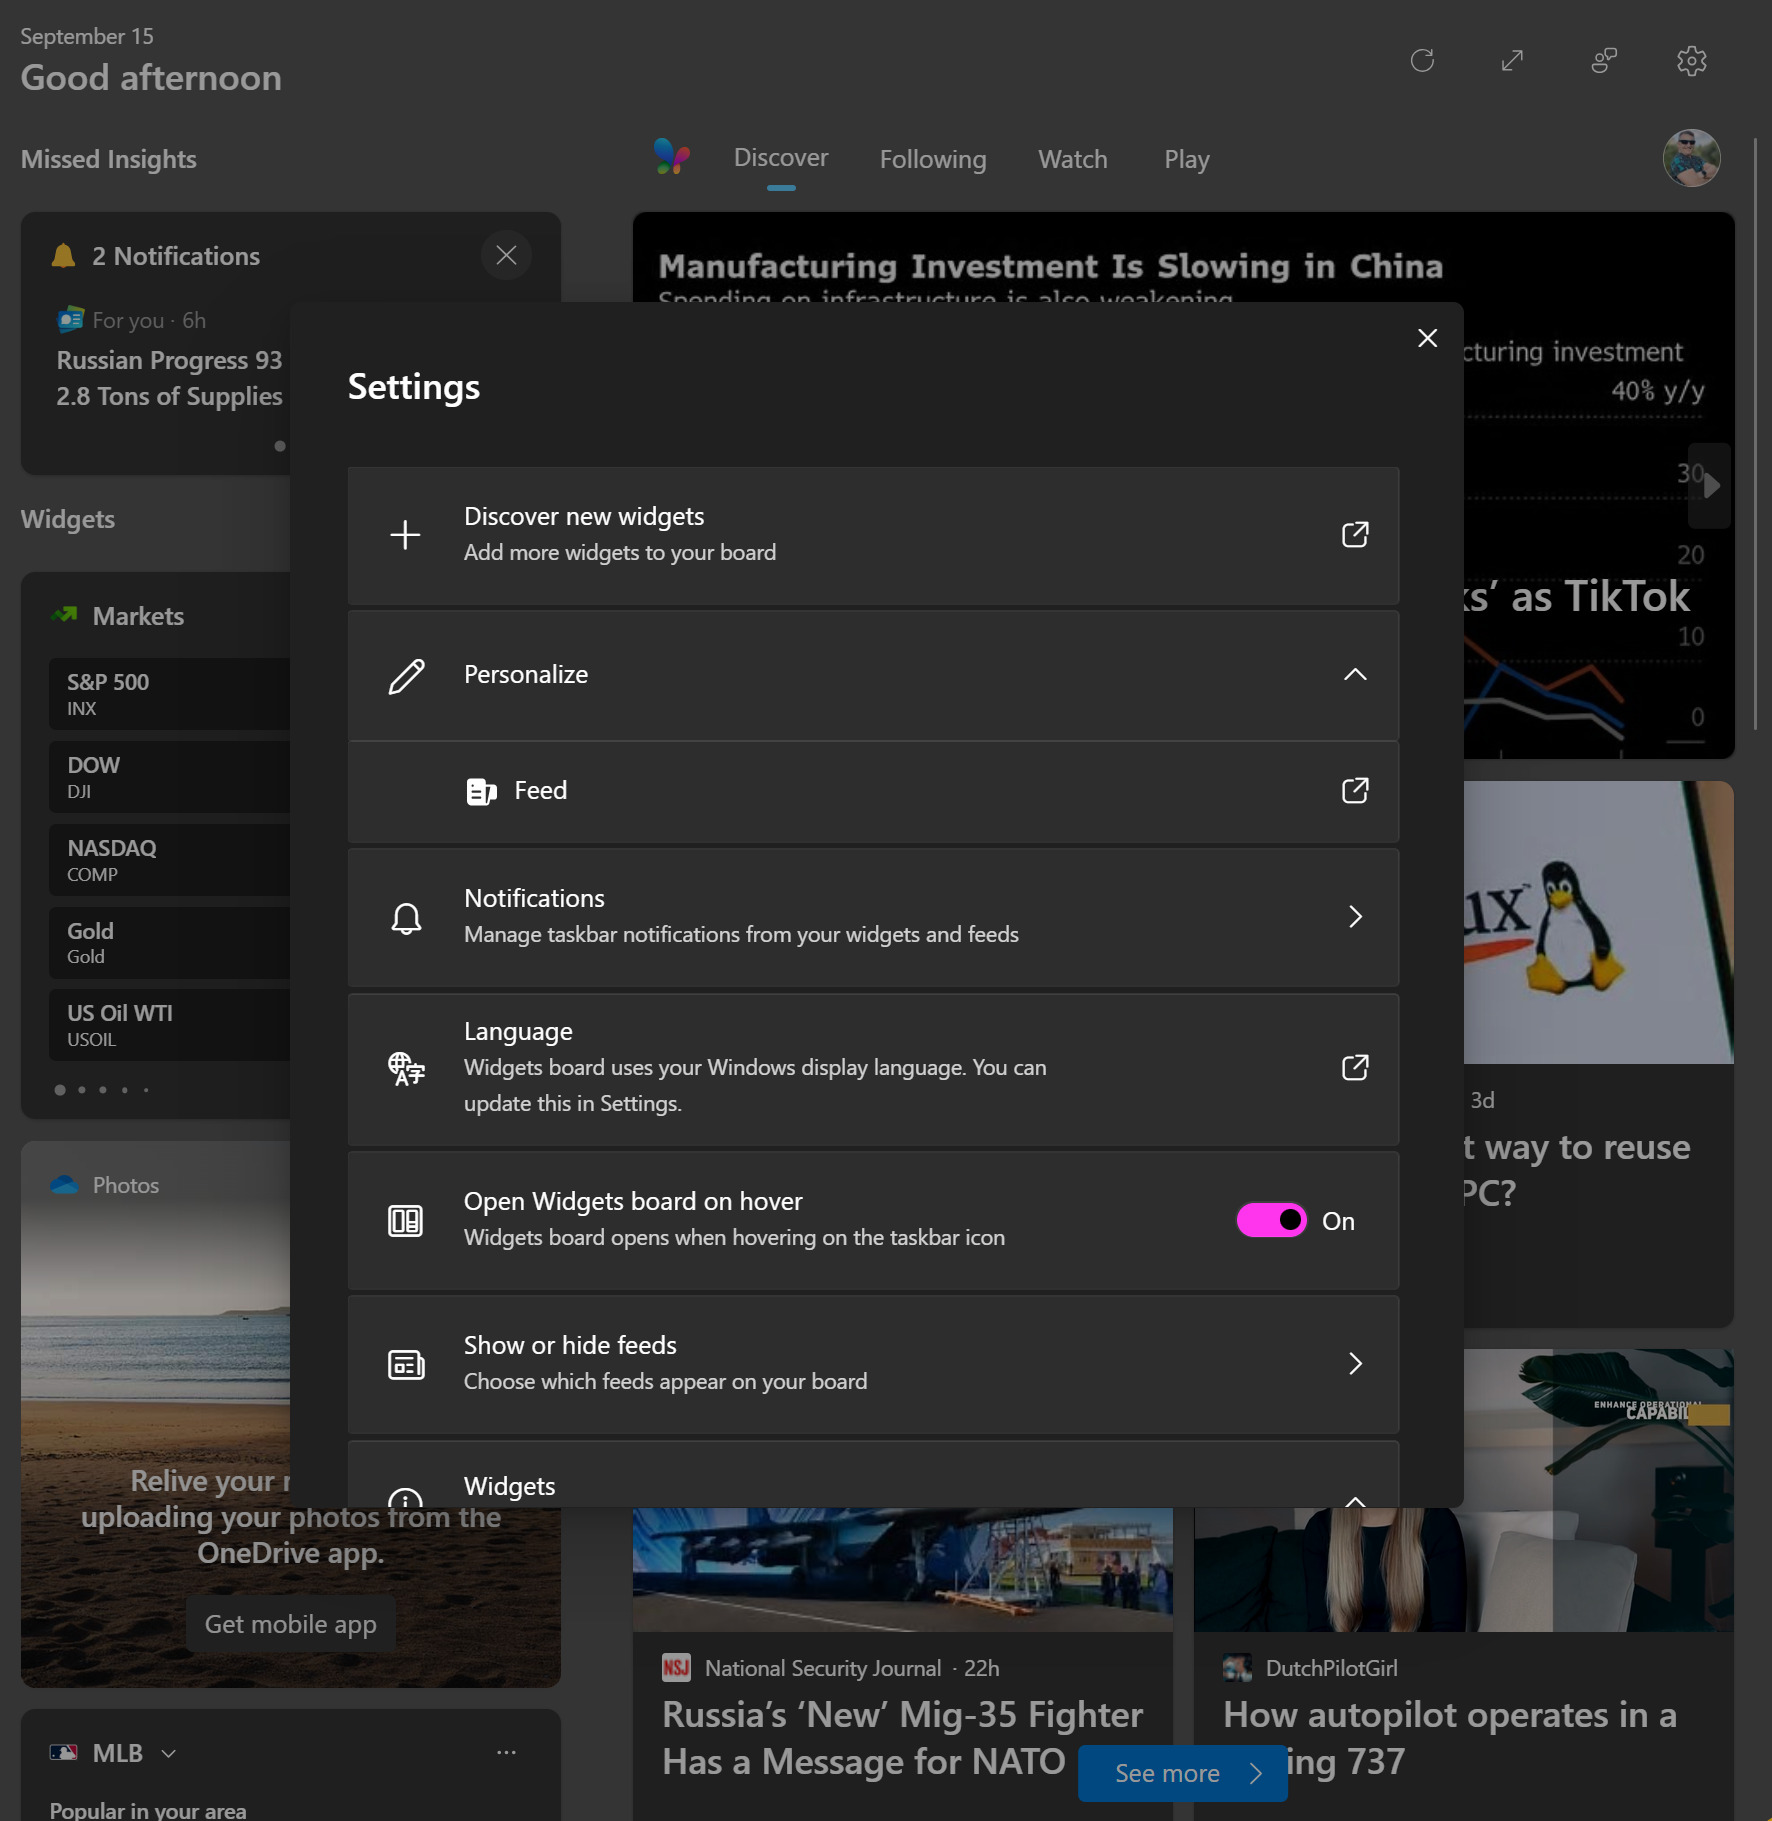Open the MLB league dropdown

[168, 1754]
